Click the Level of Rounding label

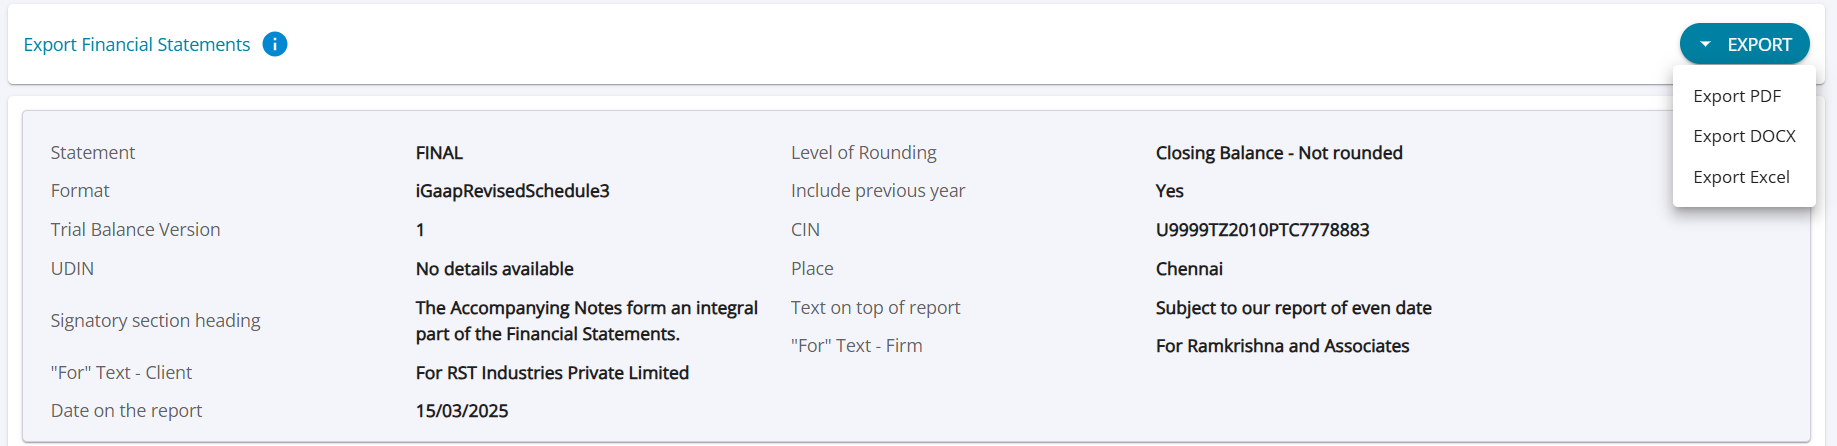[863, 153]
